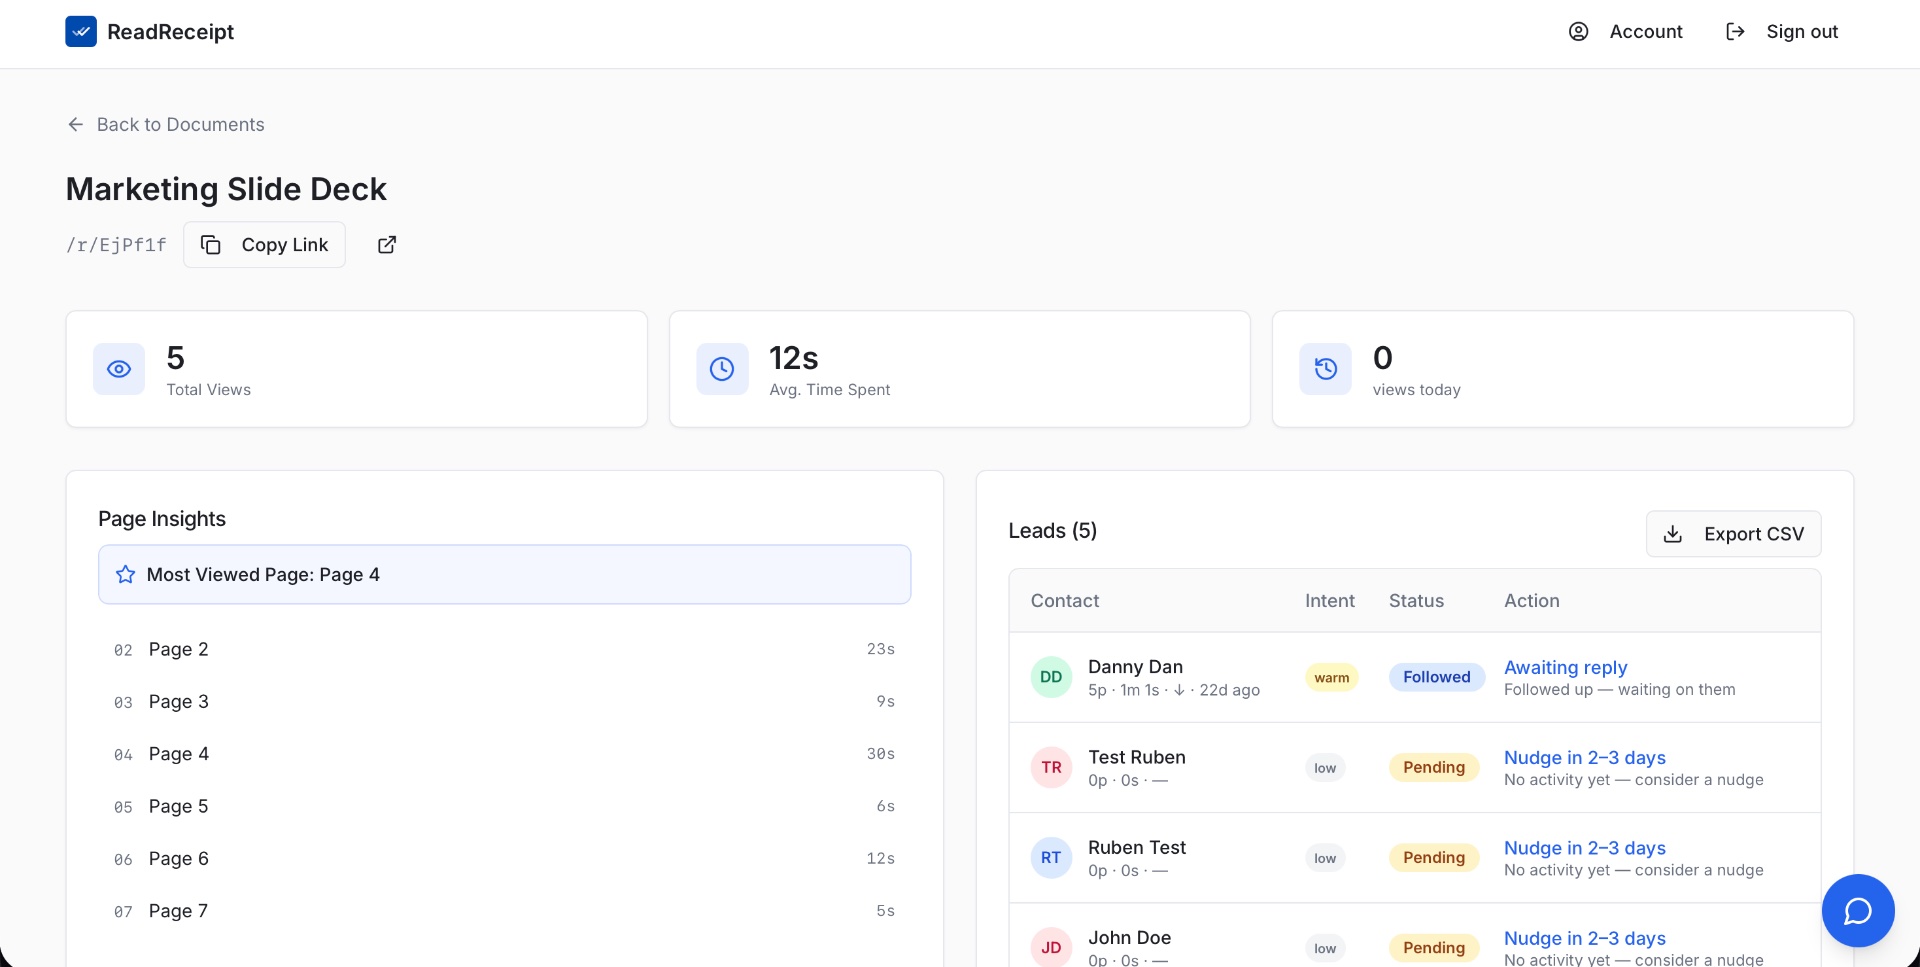Screen dimensions: 1920x967
Task: Click the ReadReceipt logo icon
Action: 81,32
